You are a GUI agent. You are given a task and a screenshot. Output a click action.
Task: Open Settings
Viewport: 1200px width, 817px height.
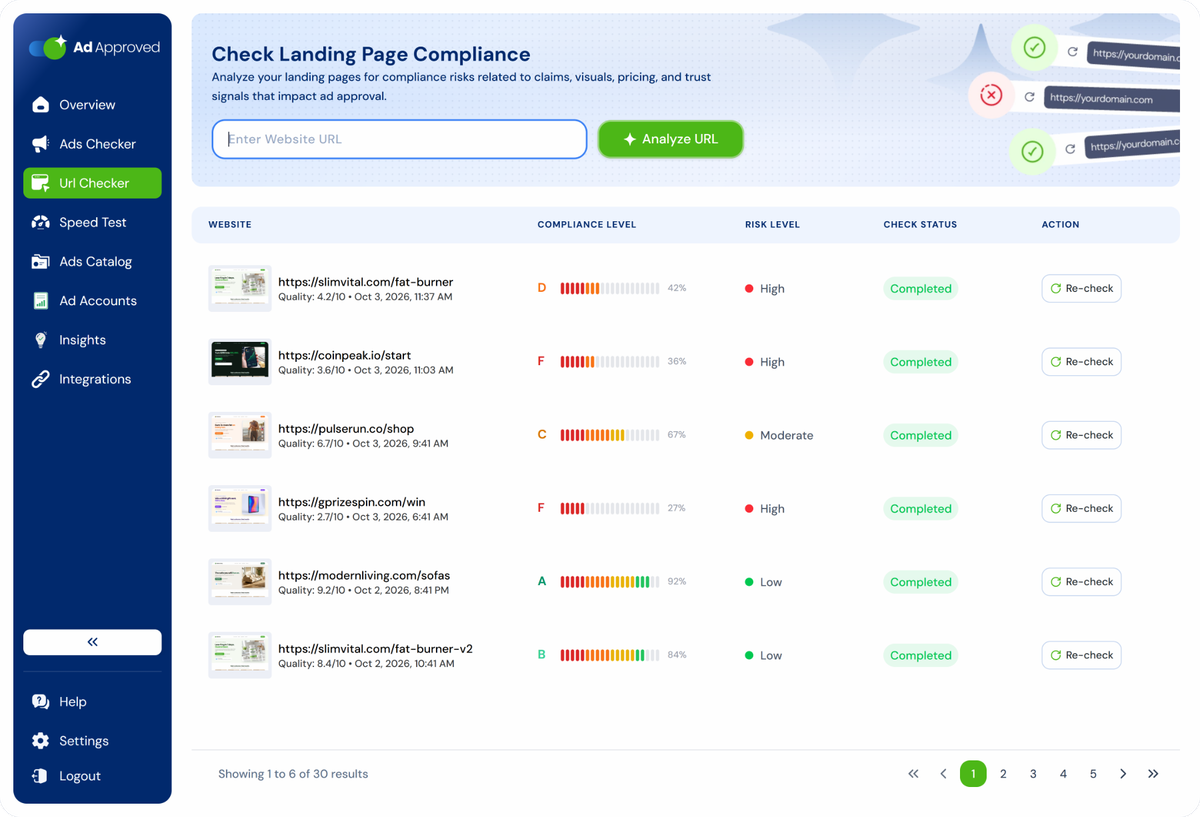92,741
